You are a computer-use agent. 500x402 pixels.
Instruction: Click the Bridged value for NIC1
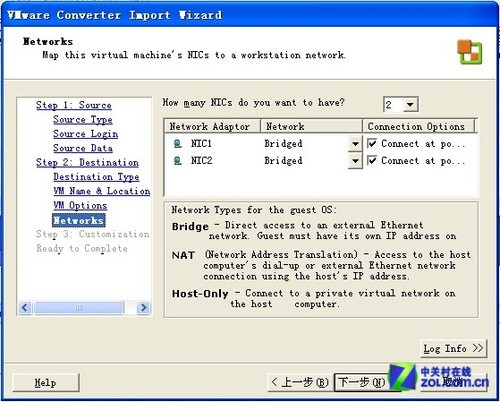pyautogui.click(x=283, y=144)
